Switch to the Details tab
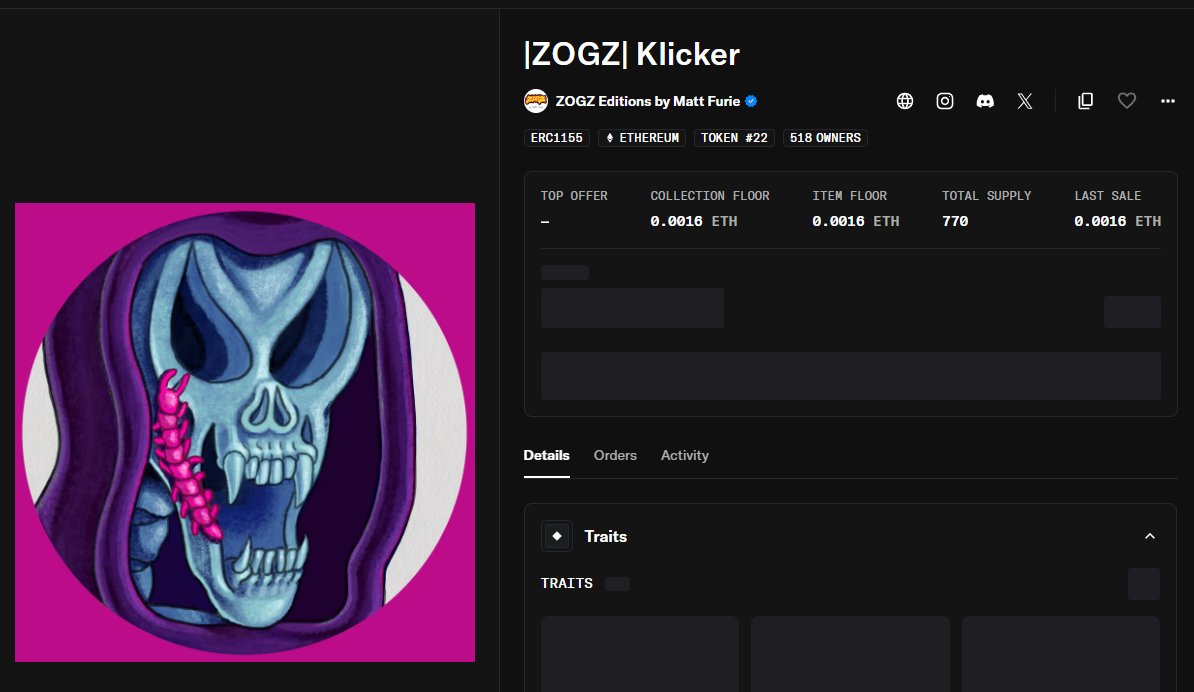Image resolution: width=1194 pixels, height=692 pixels. [x=547, y=455]
